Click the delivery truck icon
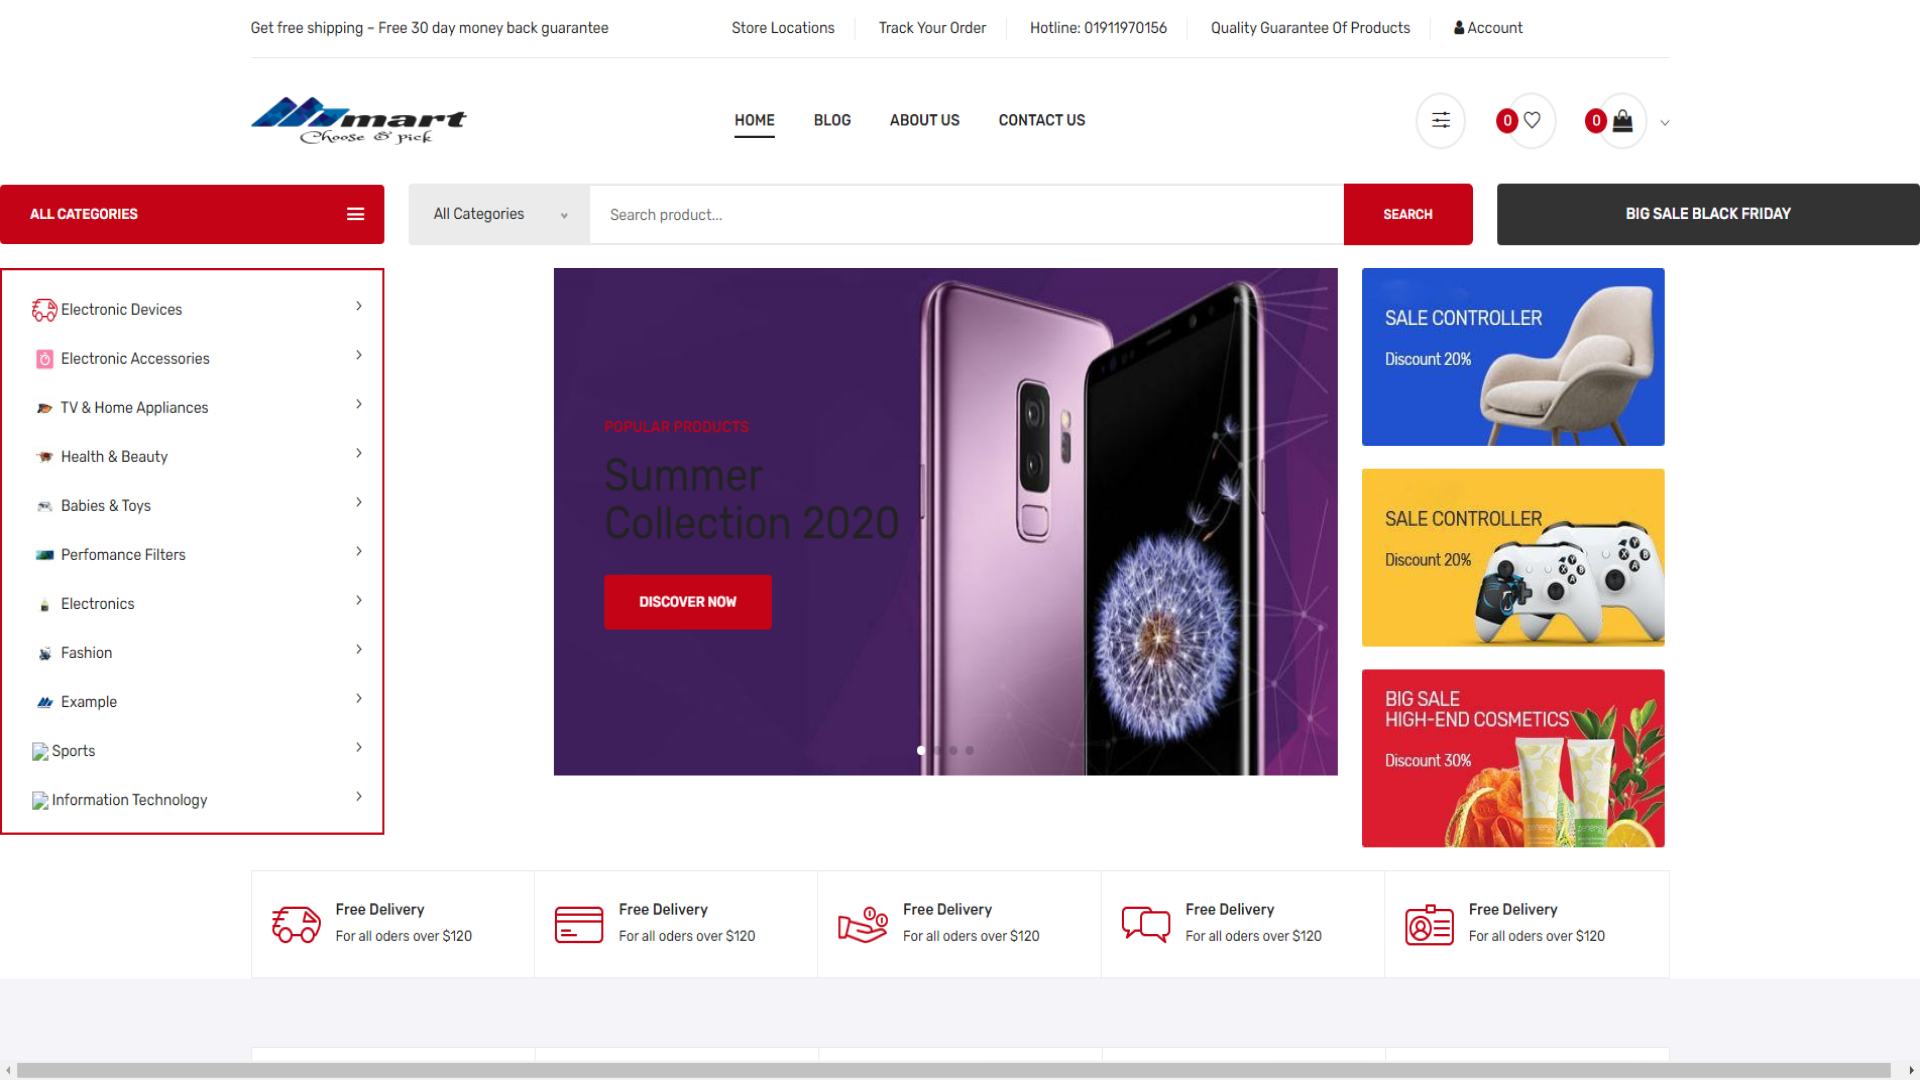1920x1080 pixels. [x=296, y=924]
